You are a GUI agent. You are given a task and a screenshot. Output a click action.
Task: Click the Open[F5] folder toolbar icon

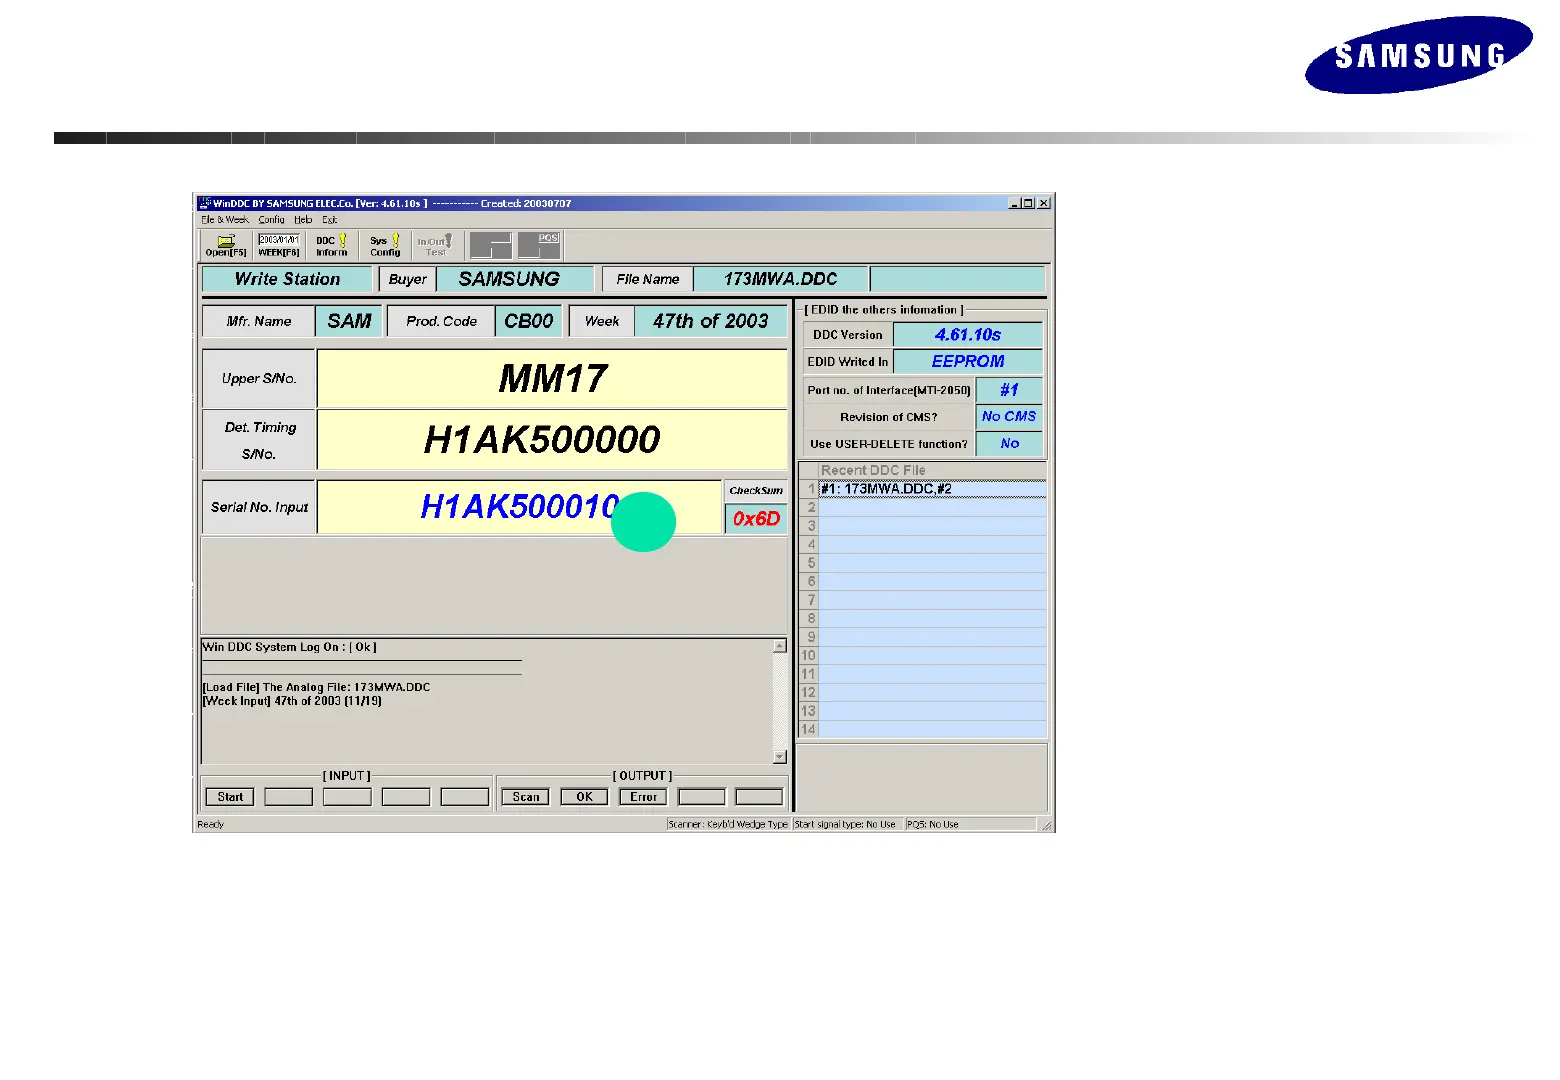point(226,245)
